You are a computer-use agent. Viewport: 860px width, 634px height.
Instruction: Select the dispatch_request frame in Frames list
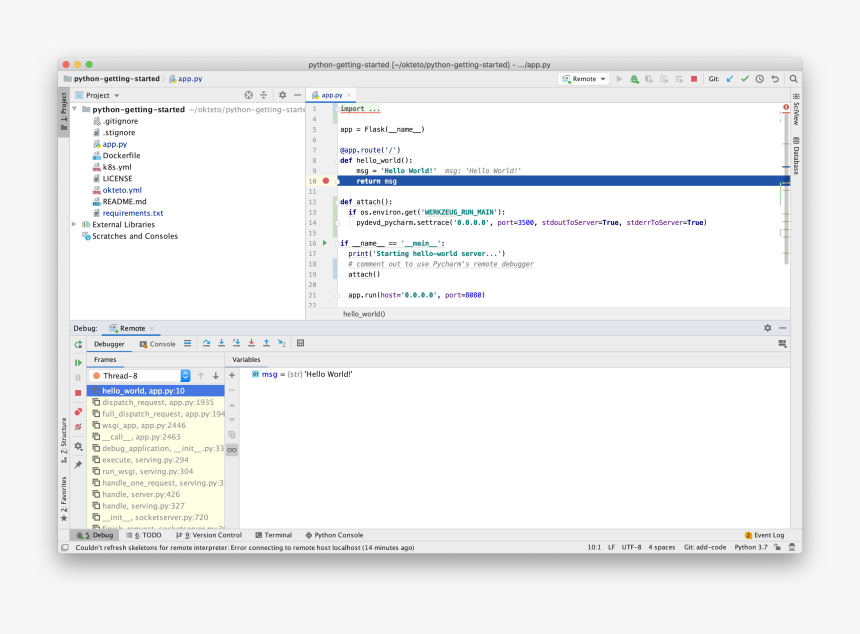(x=157, y=402)
